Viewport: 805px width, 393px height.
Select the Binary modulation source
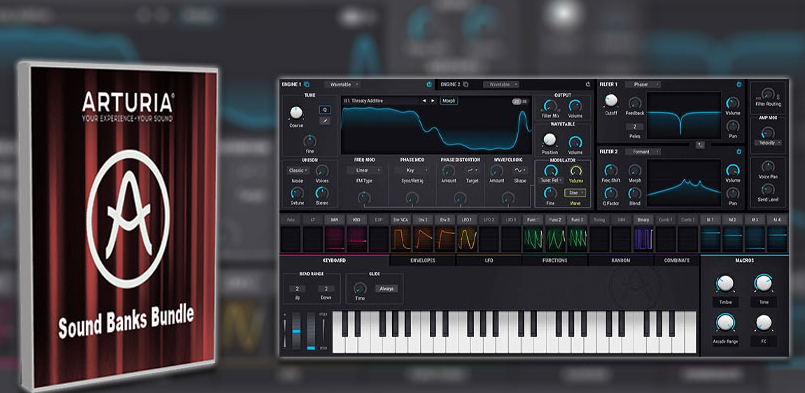[x=643, y=219]
